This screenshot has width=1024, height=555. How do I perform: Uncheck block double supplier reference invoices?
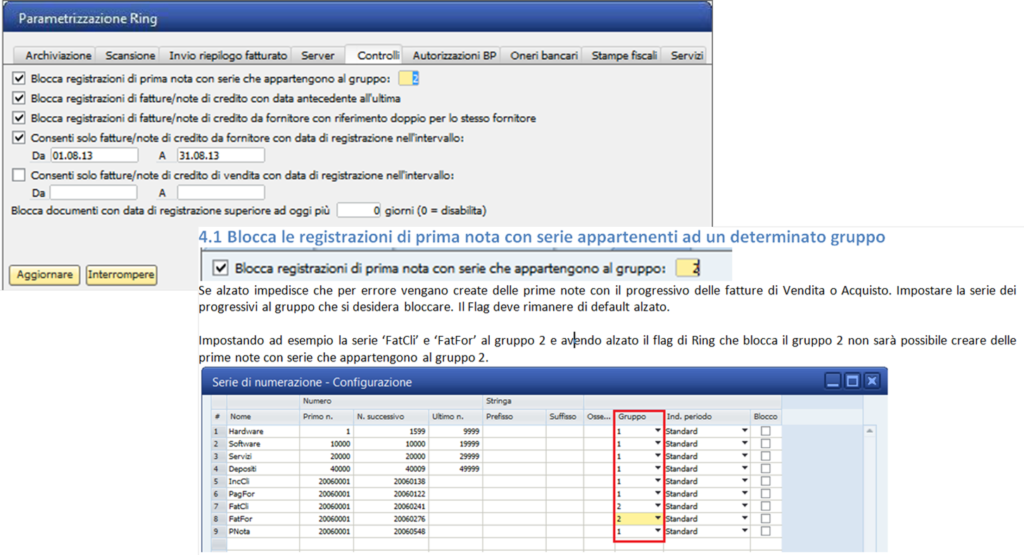(x=19, y=118)
